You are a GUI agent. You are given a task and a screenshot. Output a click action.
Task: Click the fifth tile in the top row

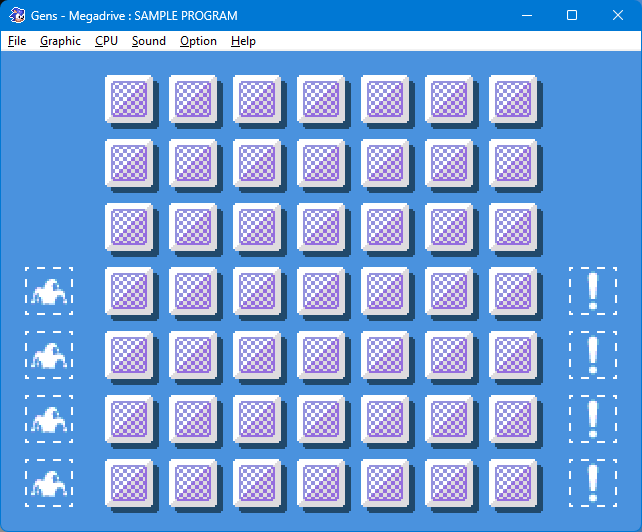(x=385, y=99)
